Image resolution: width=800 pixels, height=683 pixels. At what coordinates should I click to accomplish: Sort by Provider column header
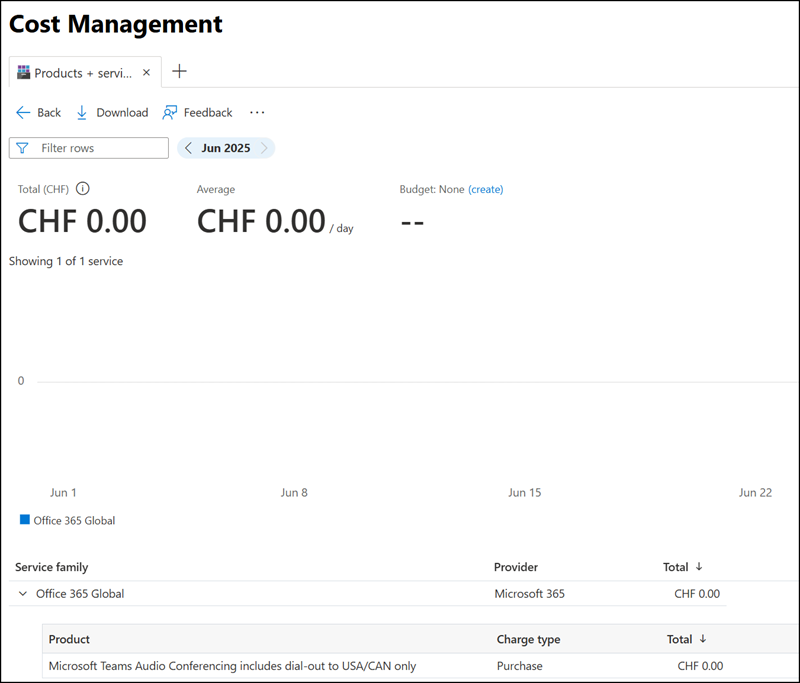click(516, 567)
